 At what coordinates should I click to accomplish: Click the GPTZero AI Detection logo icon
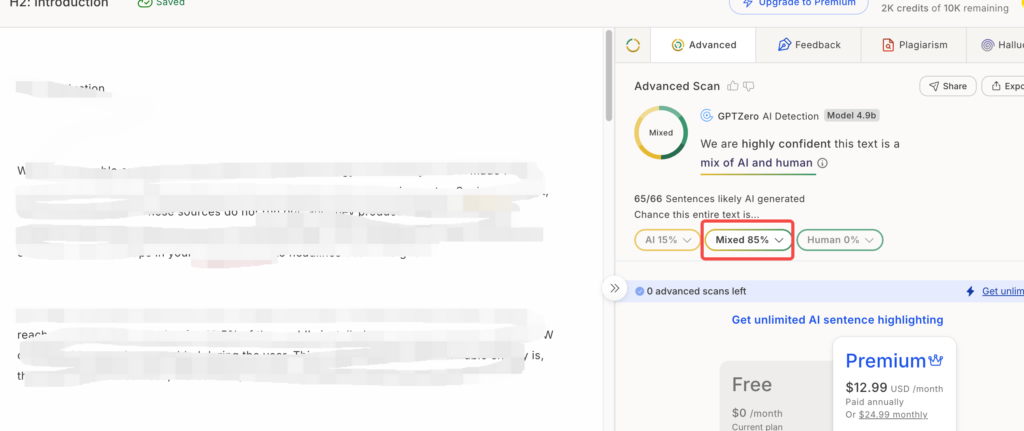coord(706,116)
